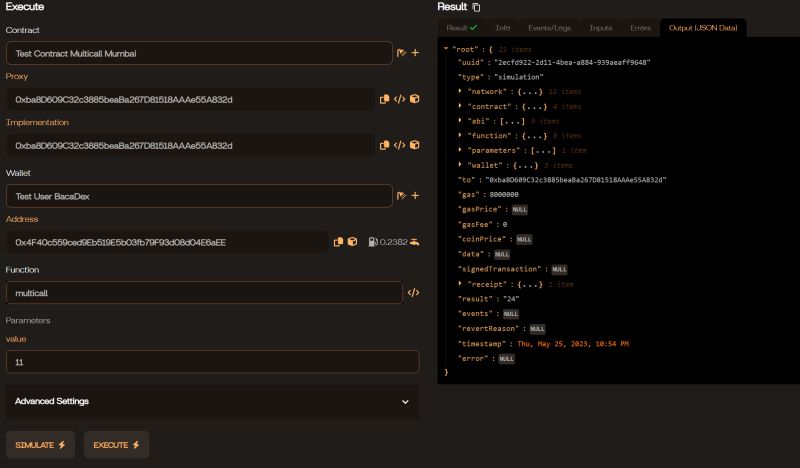Viewport: 800px width, 468px height.
Task: Expand the "network" JSON node
Action: pos(460,91)
